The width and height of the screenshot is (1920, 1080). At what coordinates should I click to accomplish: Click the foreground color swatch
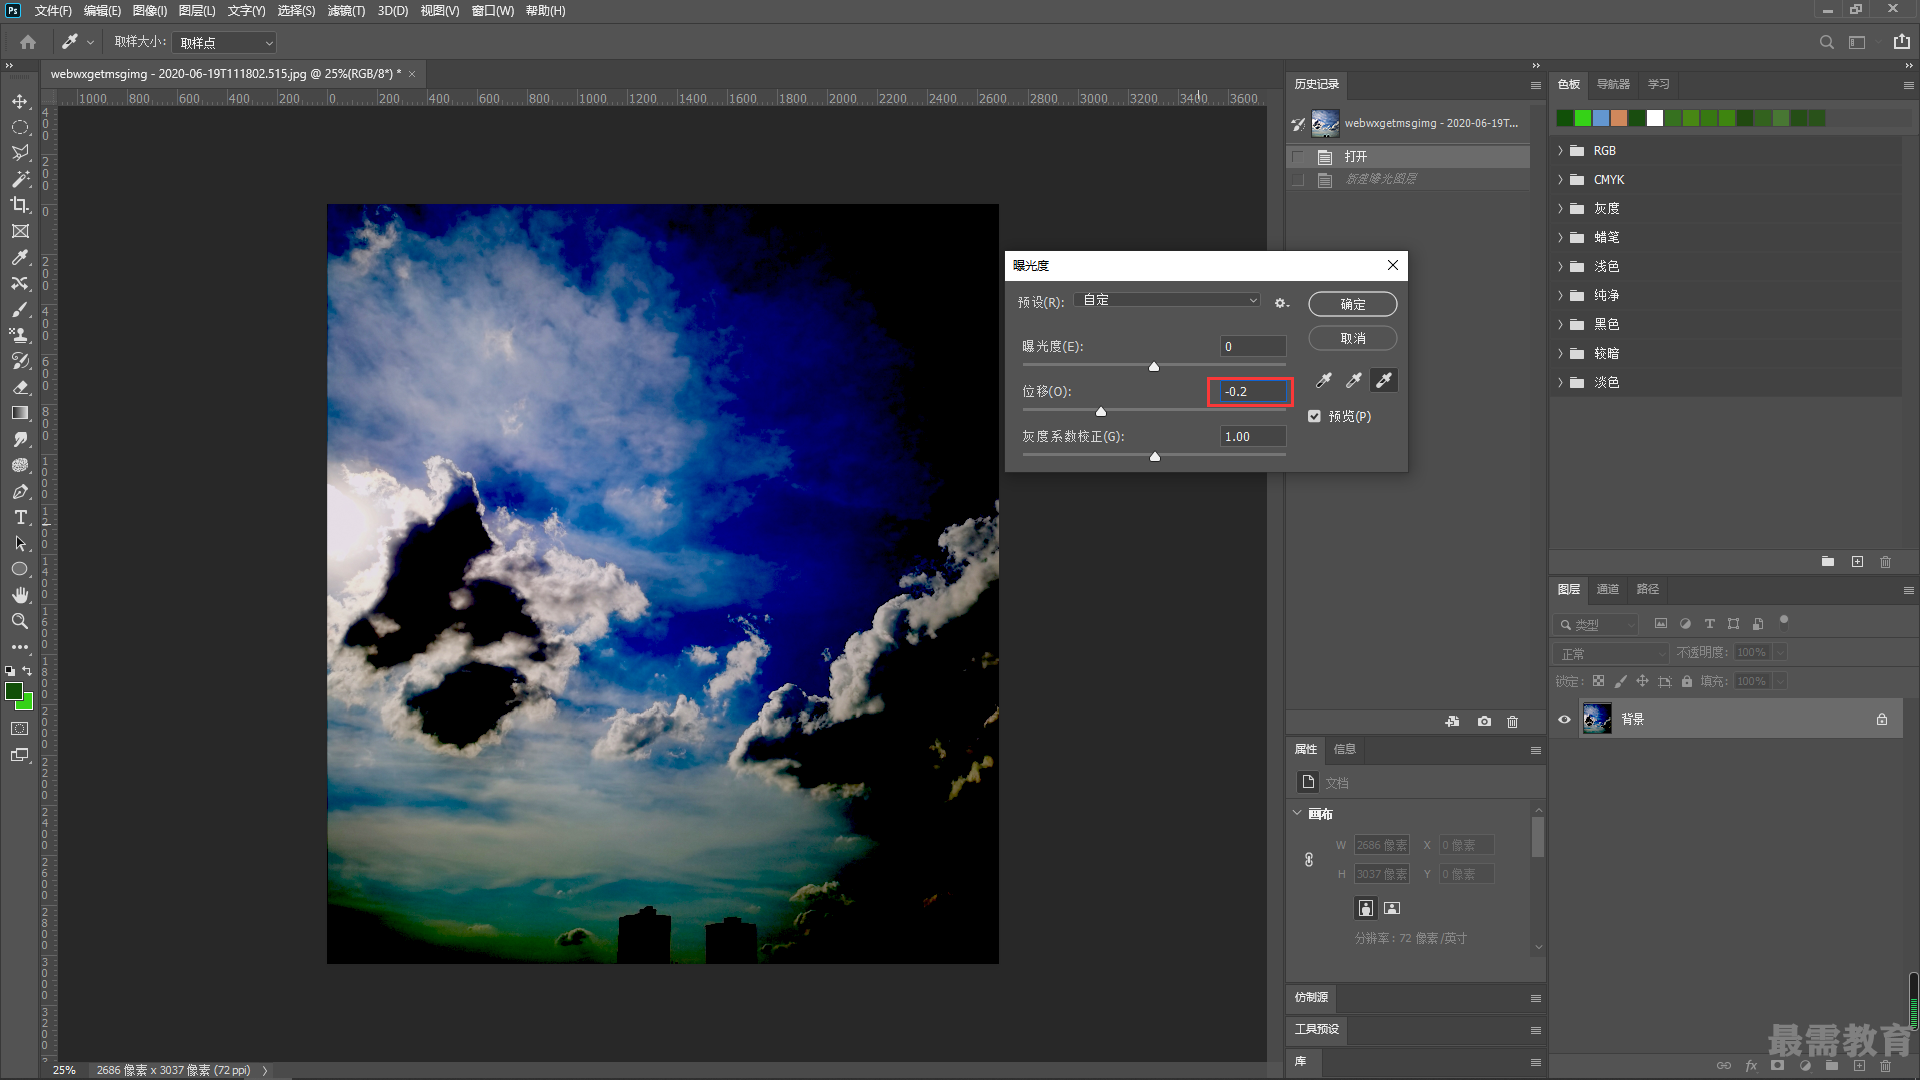point(14,691)
